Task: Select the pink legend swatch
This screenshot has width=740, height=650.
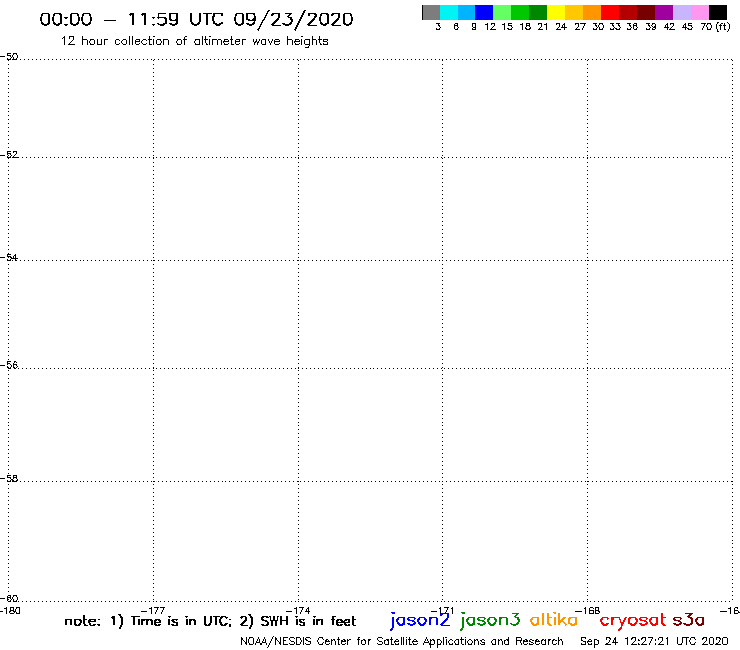Action: click(699, 12)
